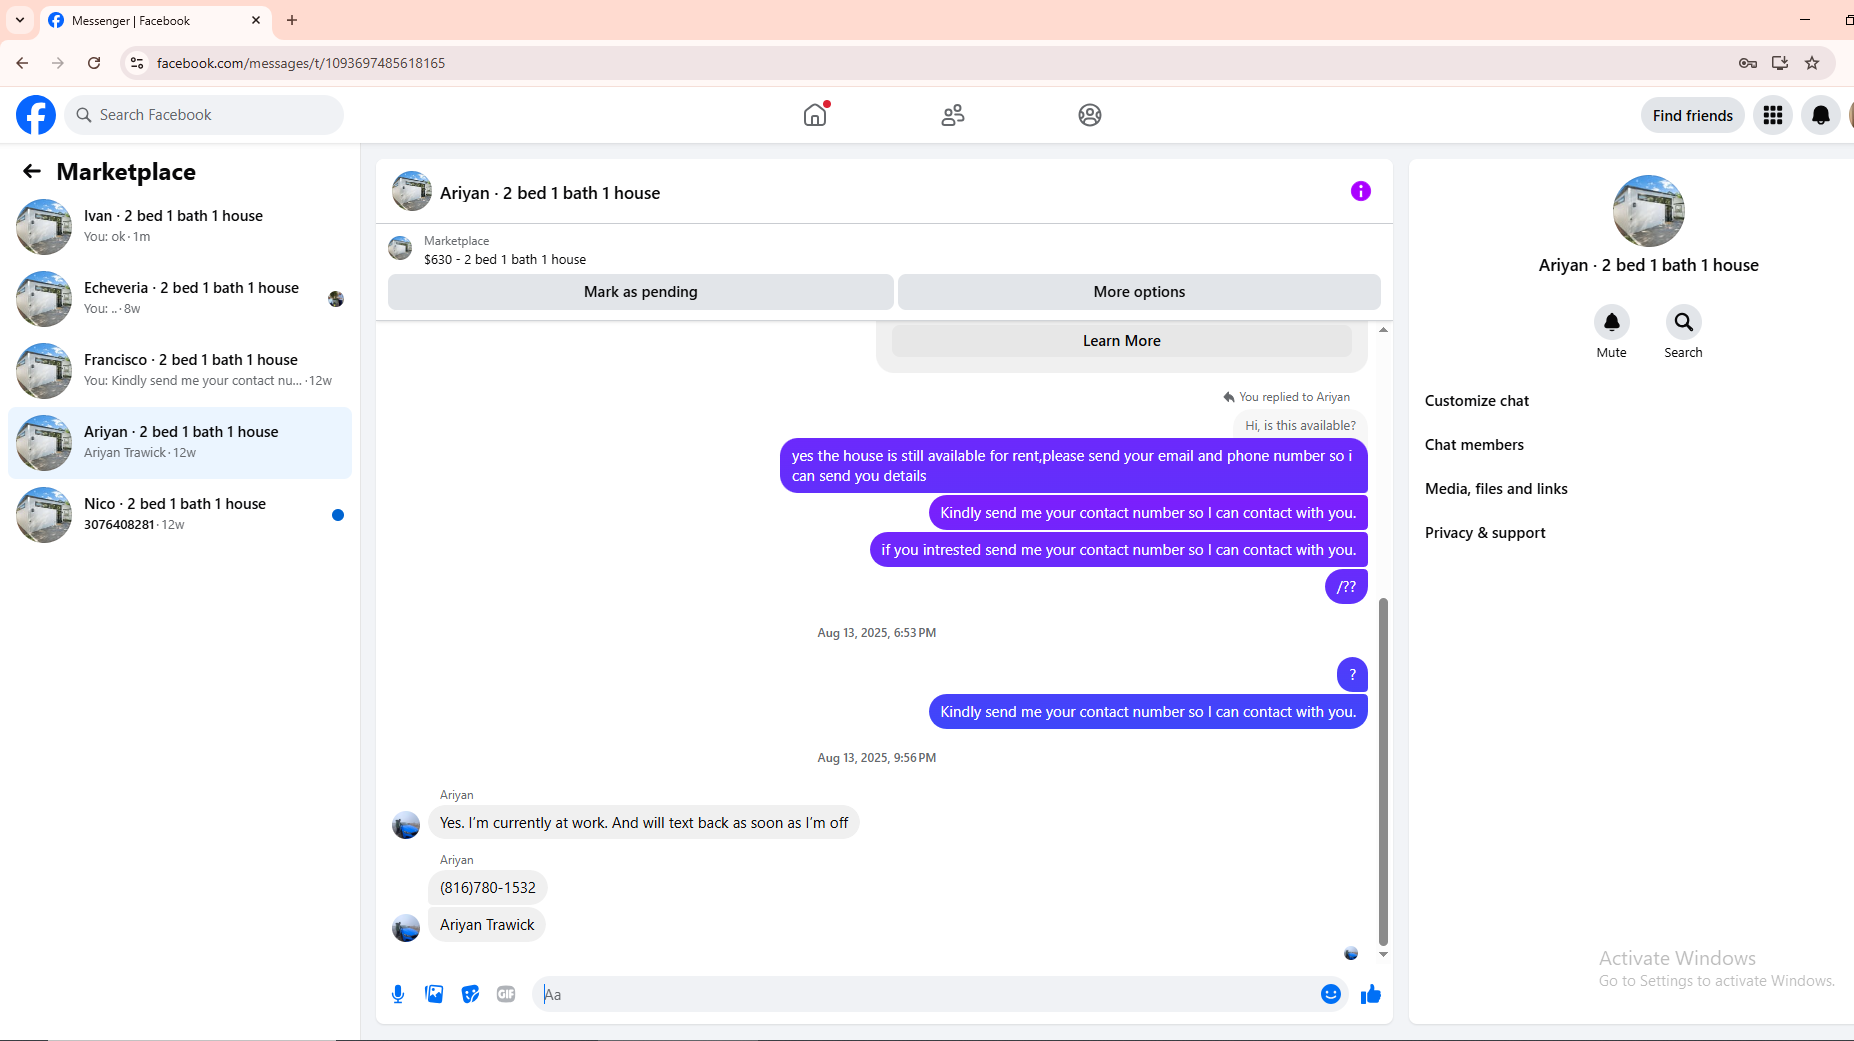Choose a sticker icon
Screen dimensions: 1854x1041
(x=470, y=994)
